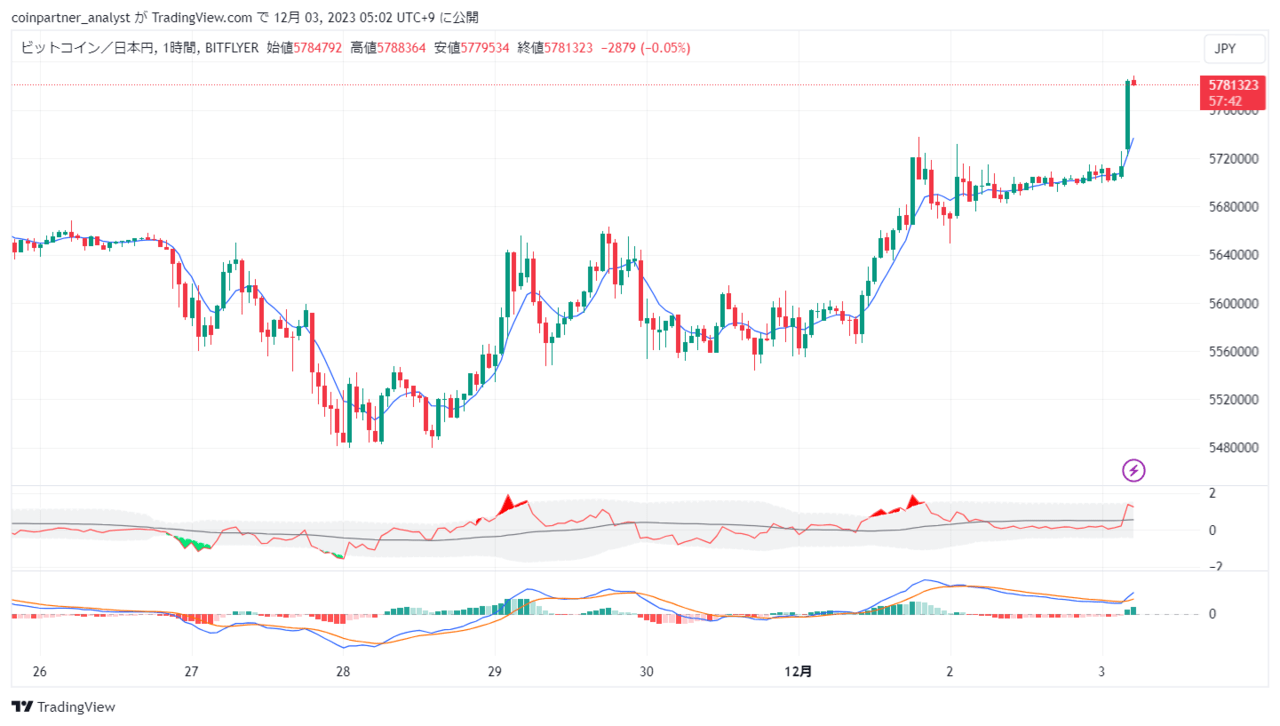Click the ビットコイン／日本円 symbol title
The height and width of the screenshot is (726, 1280).
click(x=86, y=48)
